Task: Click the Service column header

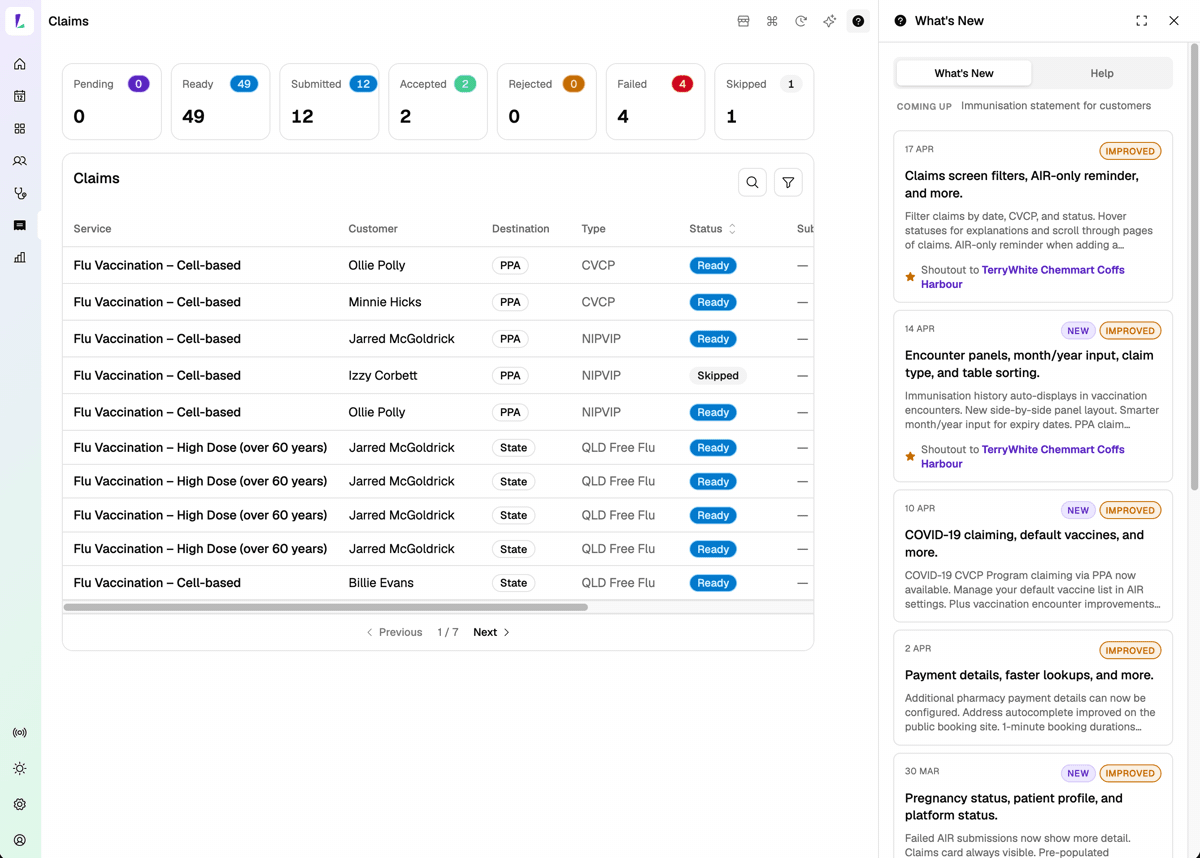Action: tap(92, 229)
